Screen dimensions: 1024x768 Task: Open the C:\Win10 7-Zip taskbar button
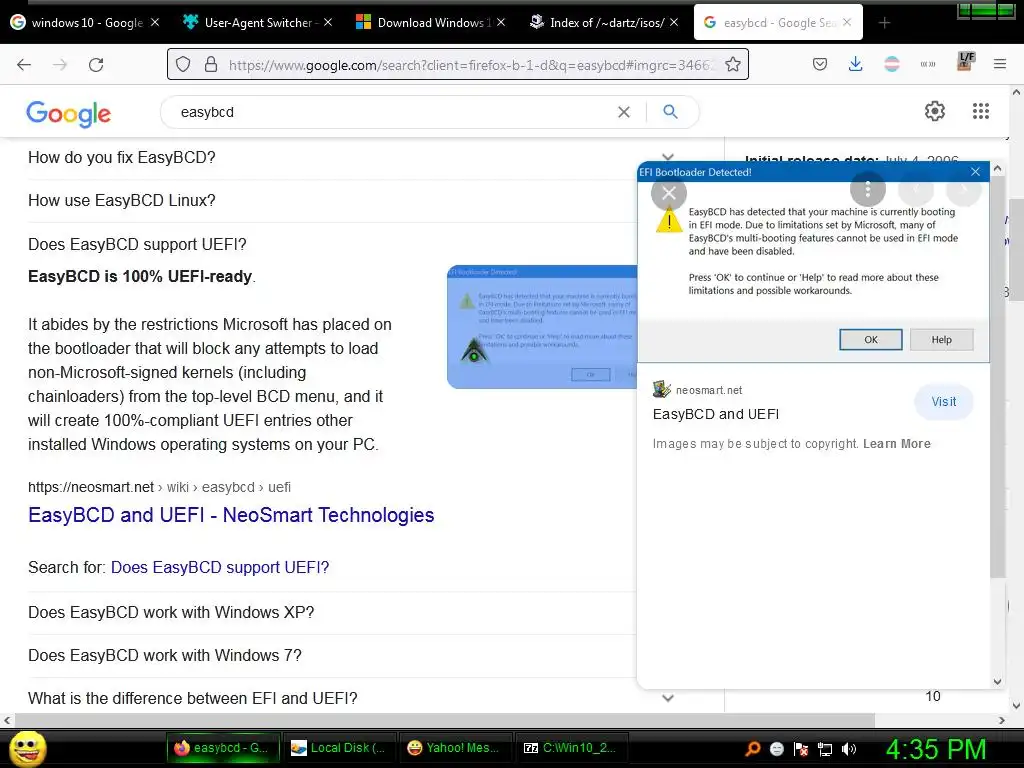tap(571, 748)
